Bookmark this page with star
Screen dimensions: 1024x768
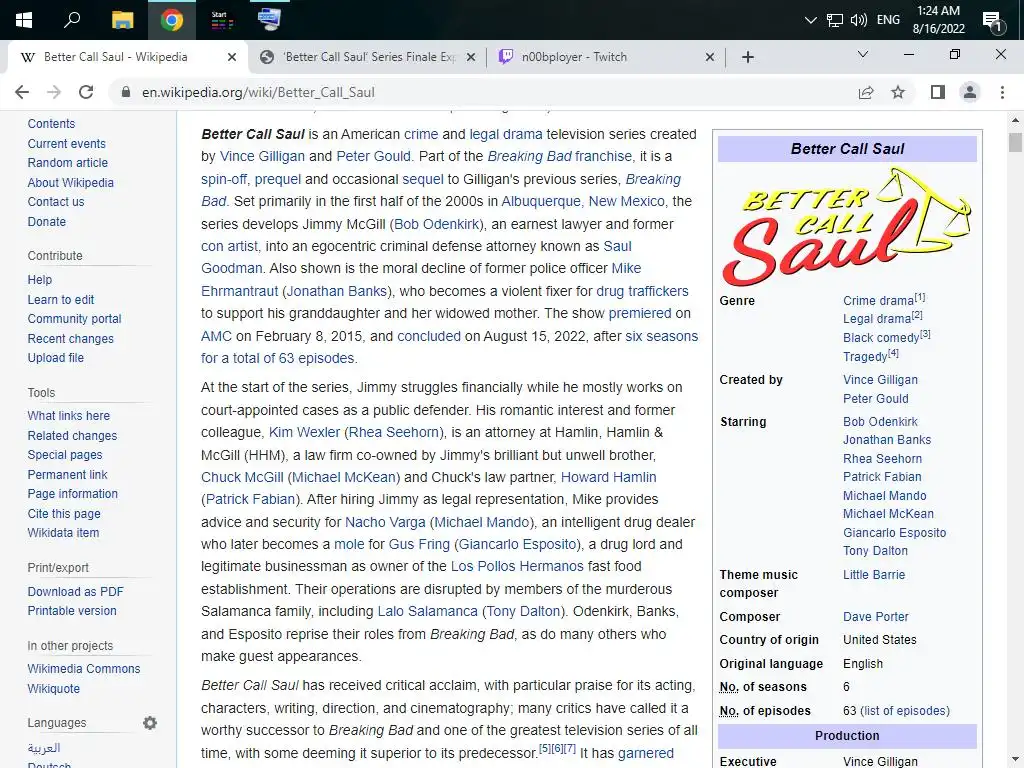pos(898,92)
